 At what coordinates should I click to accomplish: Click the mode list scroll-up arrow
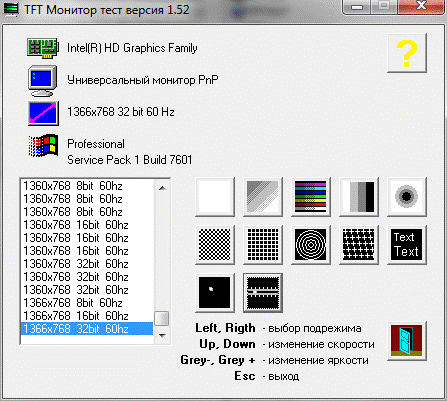162,188
